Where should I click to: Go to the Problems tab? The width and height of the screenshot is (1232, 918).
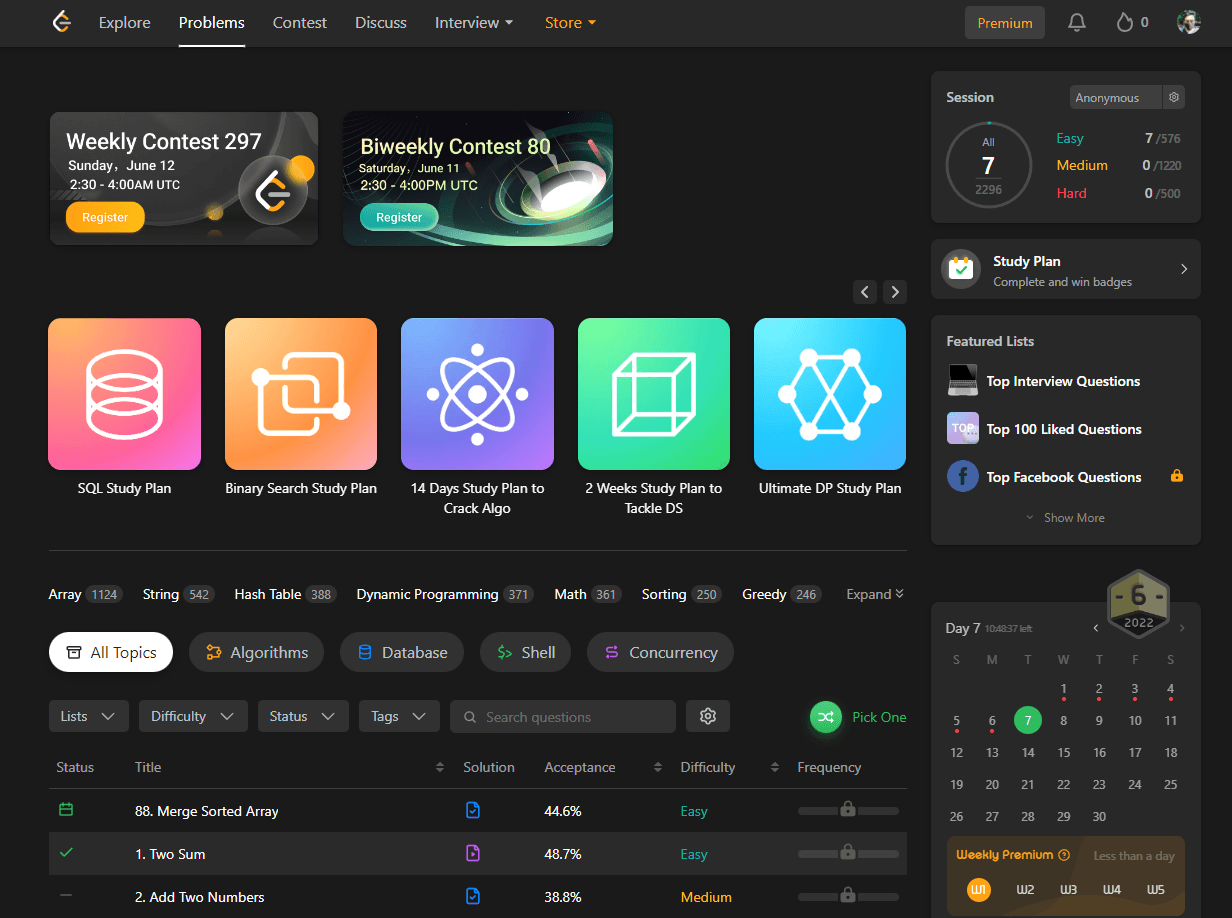pyautogui.click(x=212, y=22)
